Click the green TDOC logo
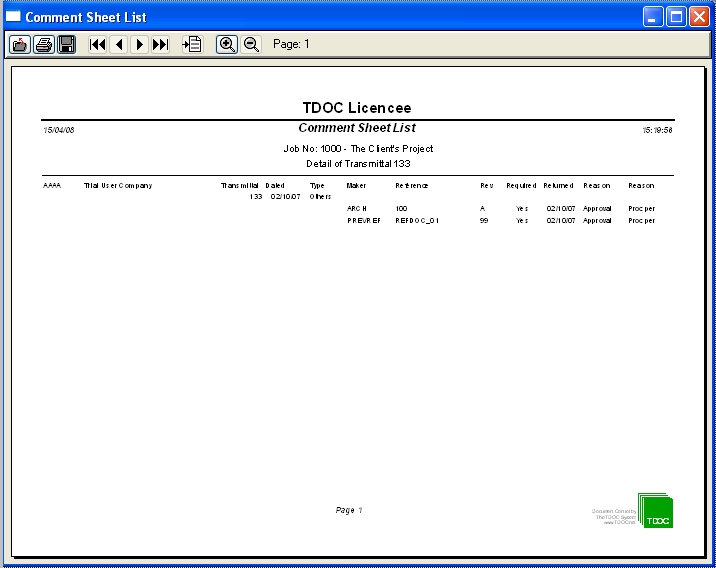Image resolution: width=716 pixels, height=568 pixels. [656, 510]
